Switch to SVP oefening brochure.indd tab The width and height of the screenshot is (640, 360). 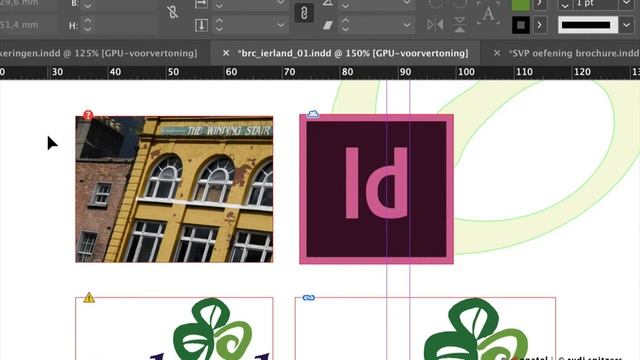574,53
